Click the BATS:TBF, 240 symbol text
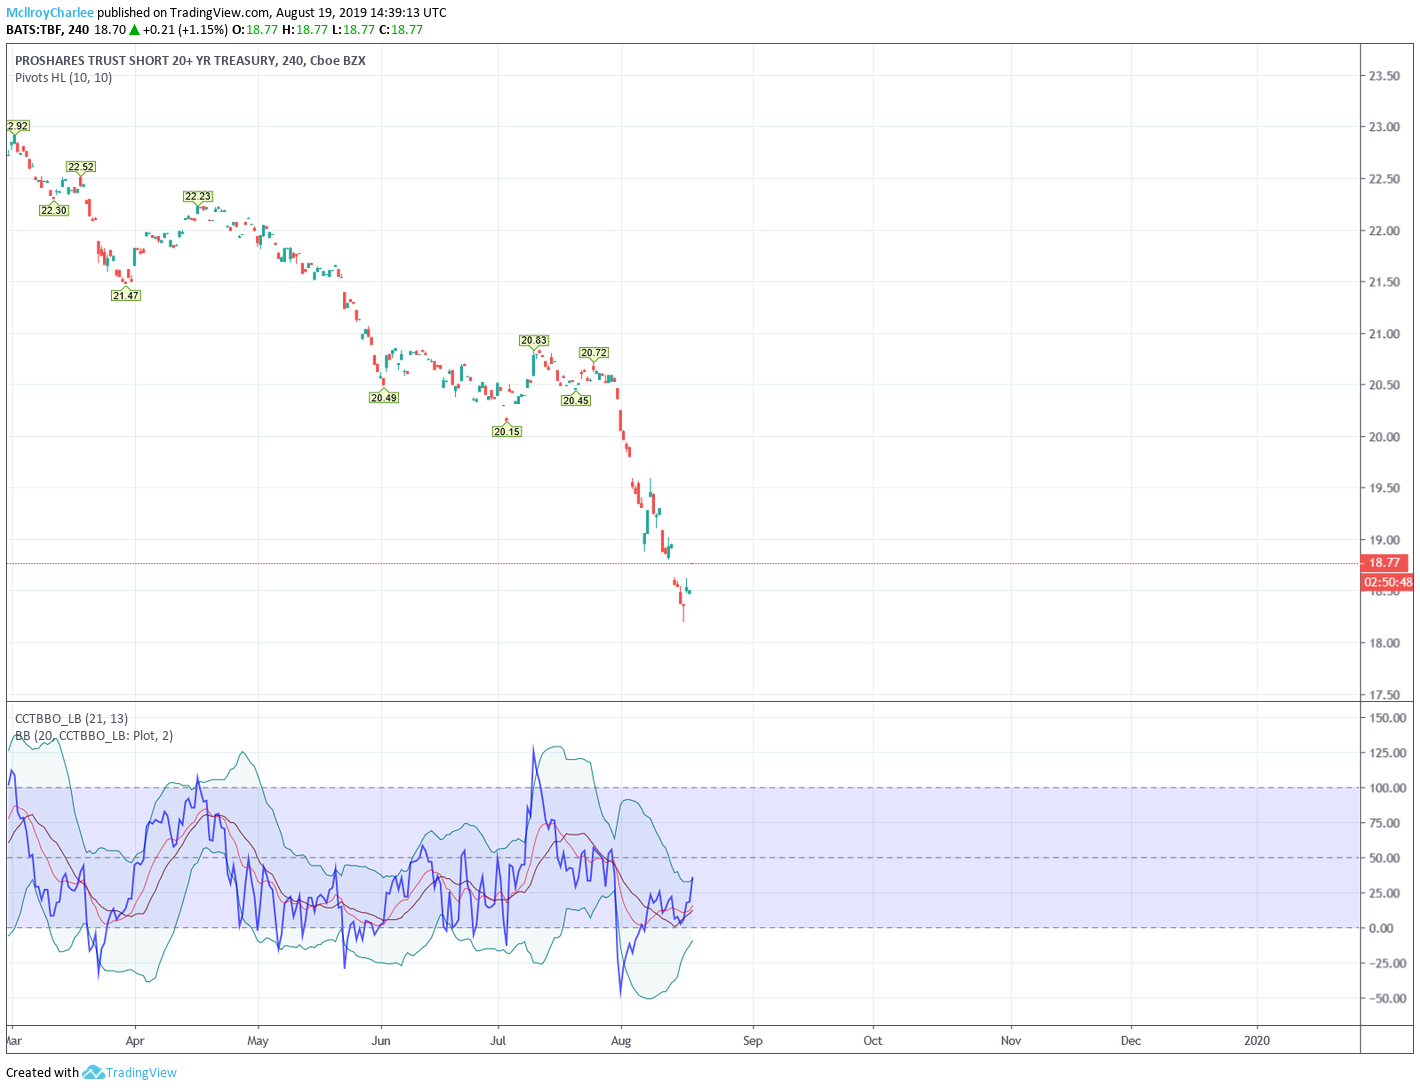The width and height of the screenshot is (1420, 1090). point(47,29)
